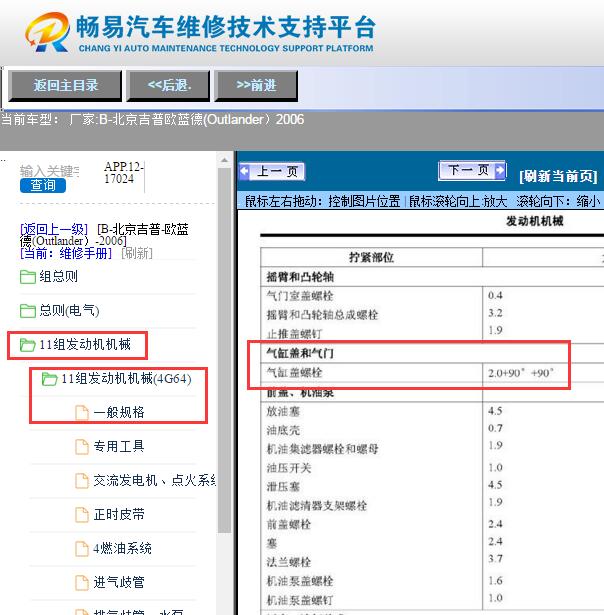Go back with <<后退 button
Screen dimensions: 604x615
pyautogui.click(x=169, y=86)
